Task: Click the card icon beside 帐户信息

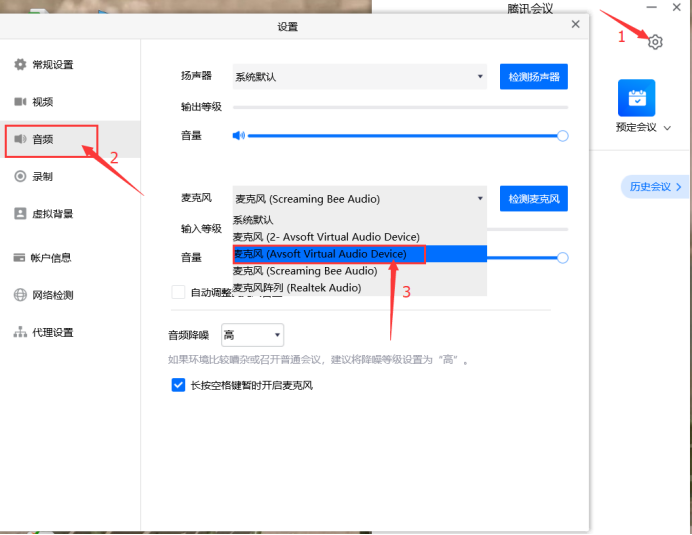Action: (19, 257)
